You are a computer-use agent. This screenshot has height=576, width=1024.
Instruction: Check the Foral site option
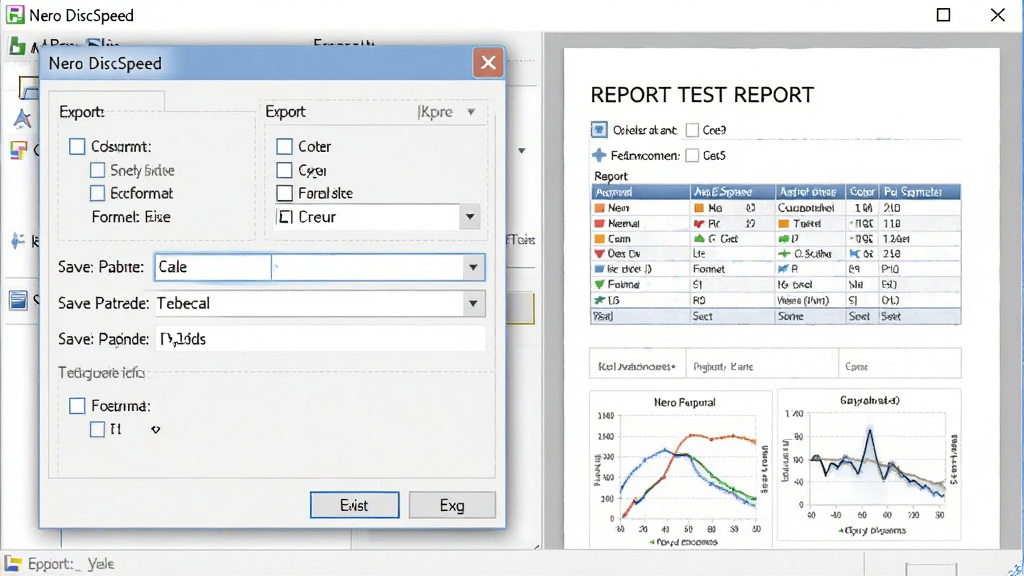[284, 193]
